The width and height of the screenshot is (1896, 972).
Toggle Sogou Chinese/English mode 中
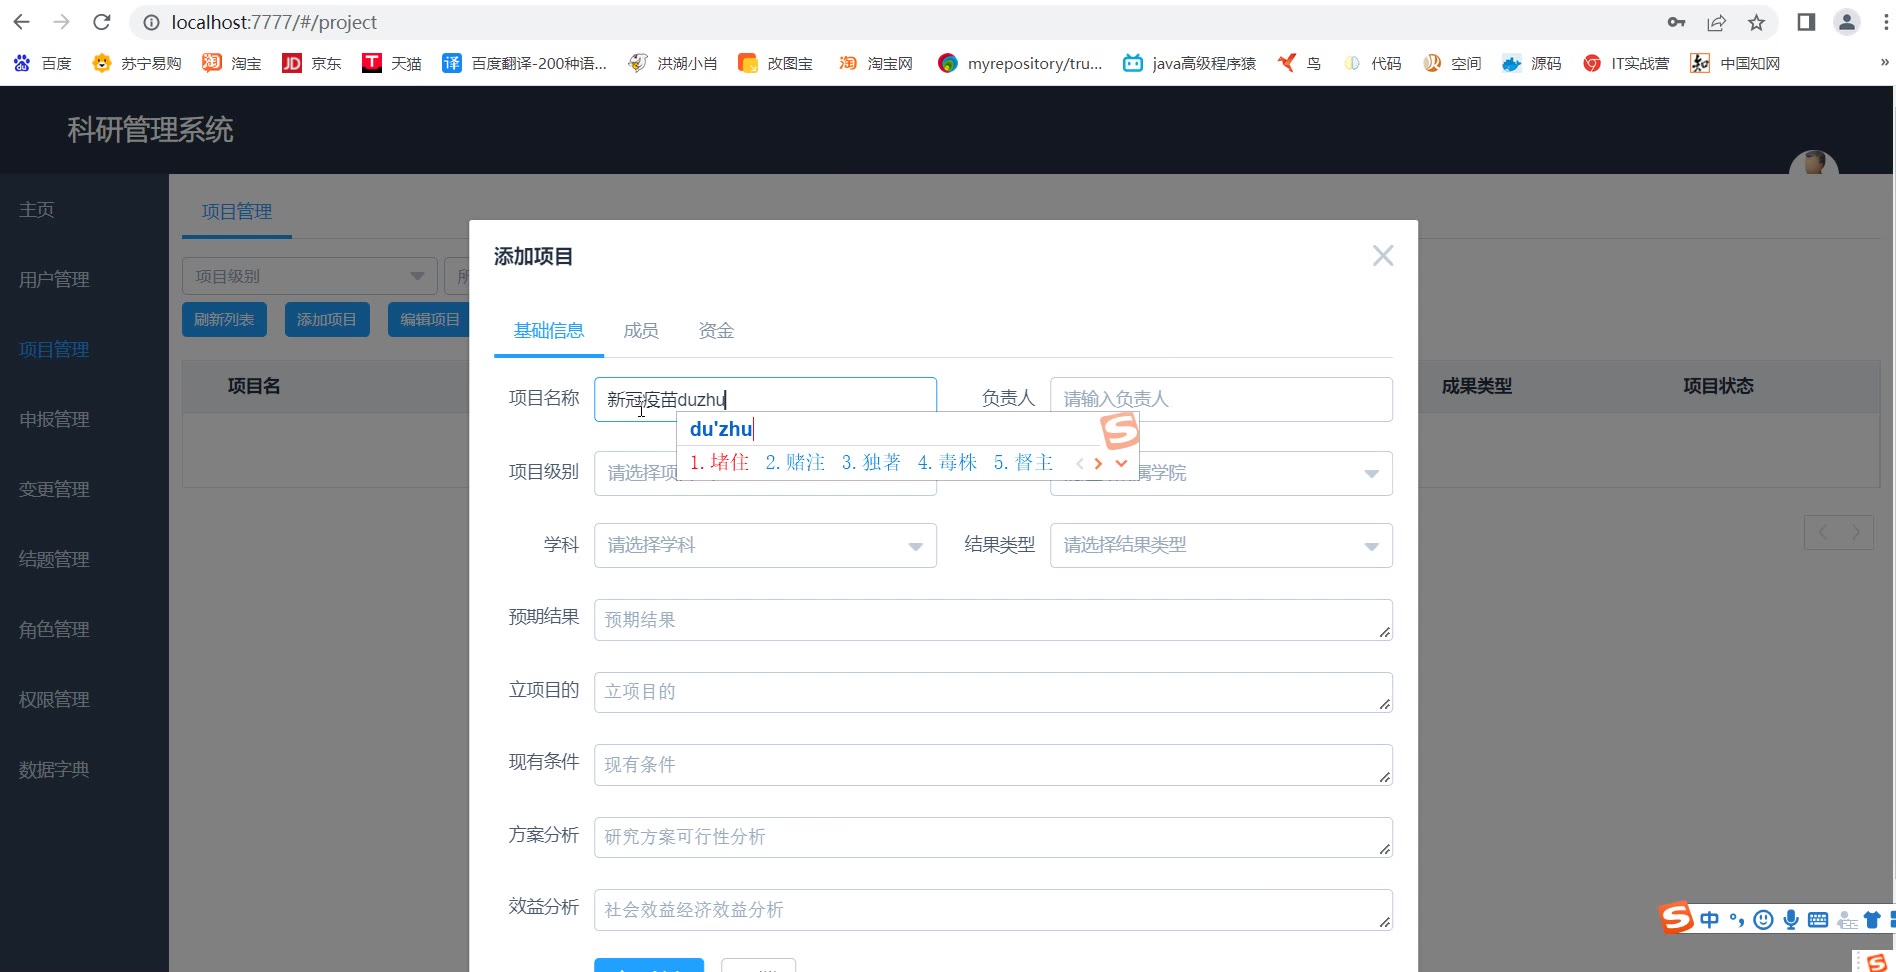[1709, 919]
